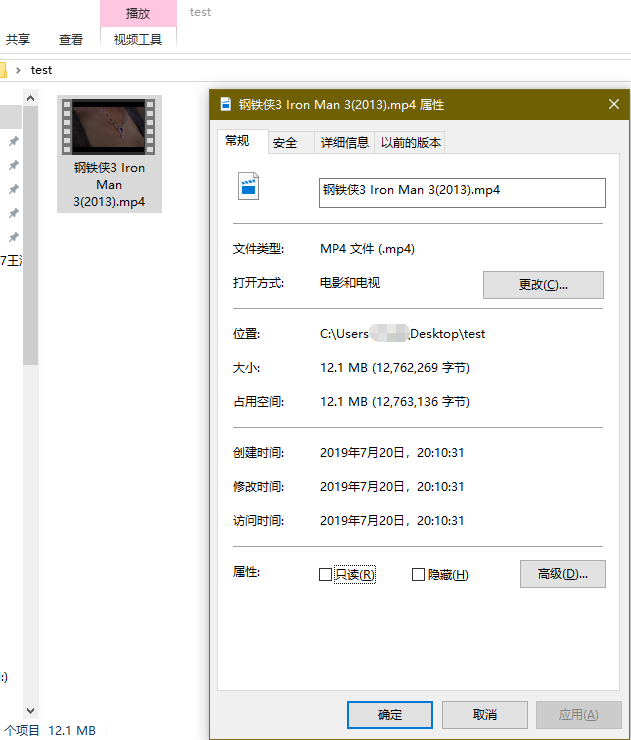Image resolution: width=631 pixels, height=740 pixels.
Task: Click the navigation pane scrollbar thumb
Action: coord(31,235)
